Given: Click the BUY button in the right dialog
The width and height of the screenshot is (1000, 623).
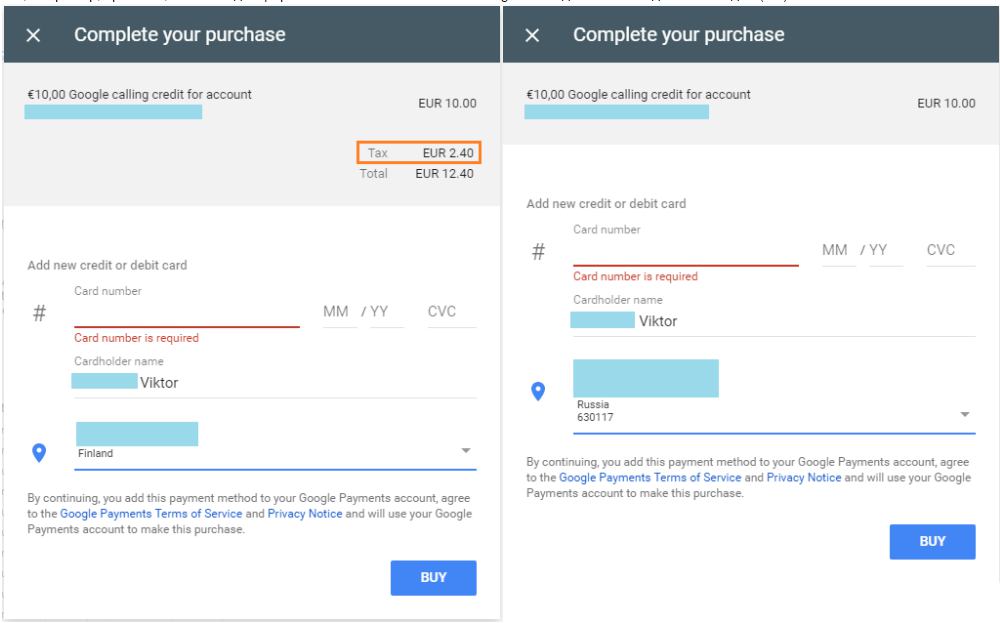Looking at the screenshot, I should [x=932, y=541].
